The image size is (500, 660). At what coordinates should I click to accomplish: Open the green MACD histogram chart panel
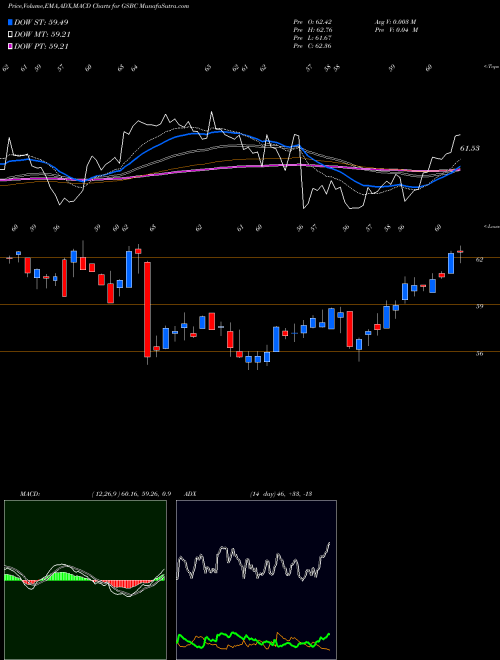pyautogui.click(x=85, y=580)
